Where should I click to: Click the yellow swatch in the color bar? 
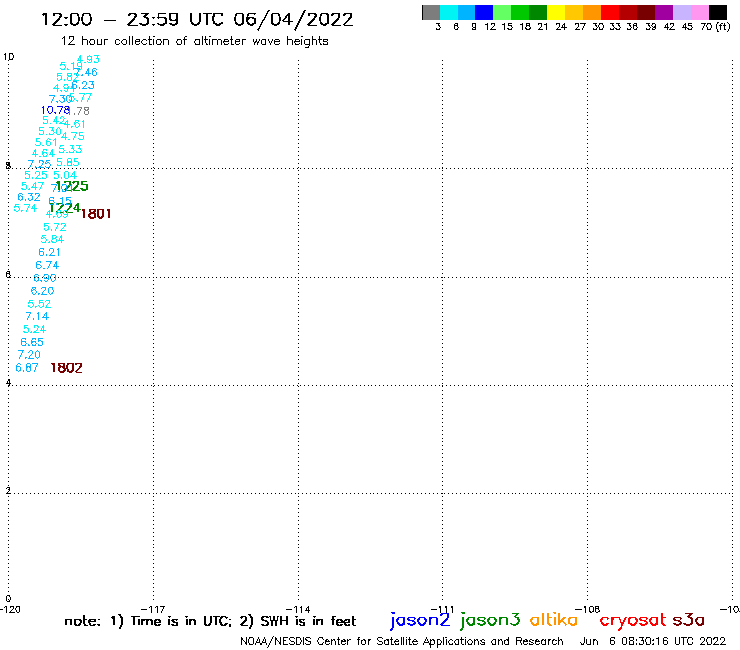556,12
